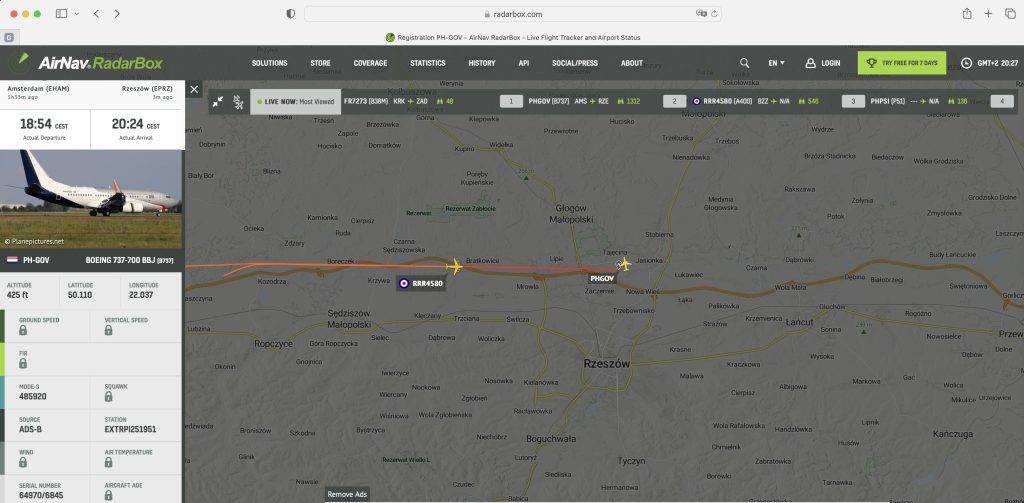Image resolution: width=1024 pixels, height=503 pixels.
Task: Collapse the live flights bar arrows icon
Action: coord(218,101)
